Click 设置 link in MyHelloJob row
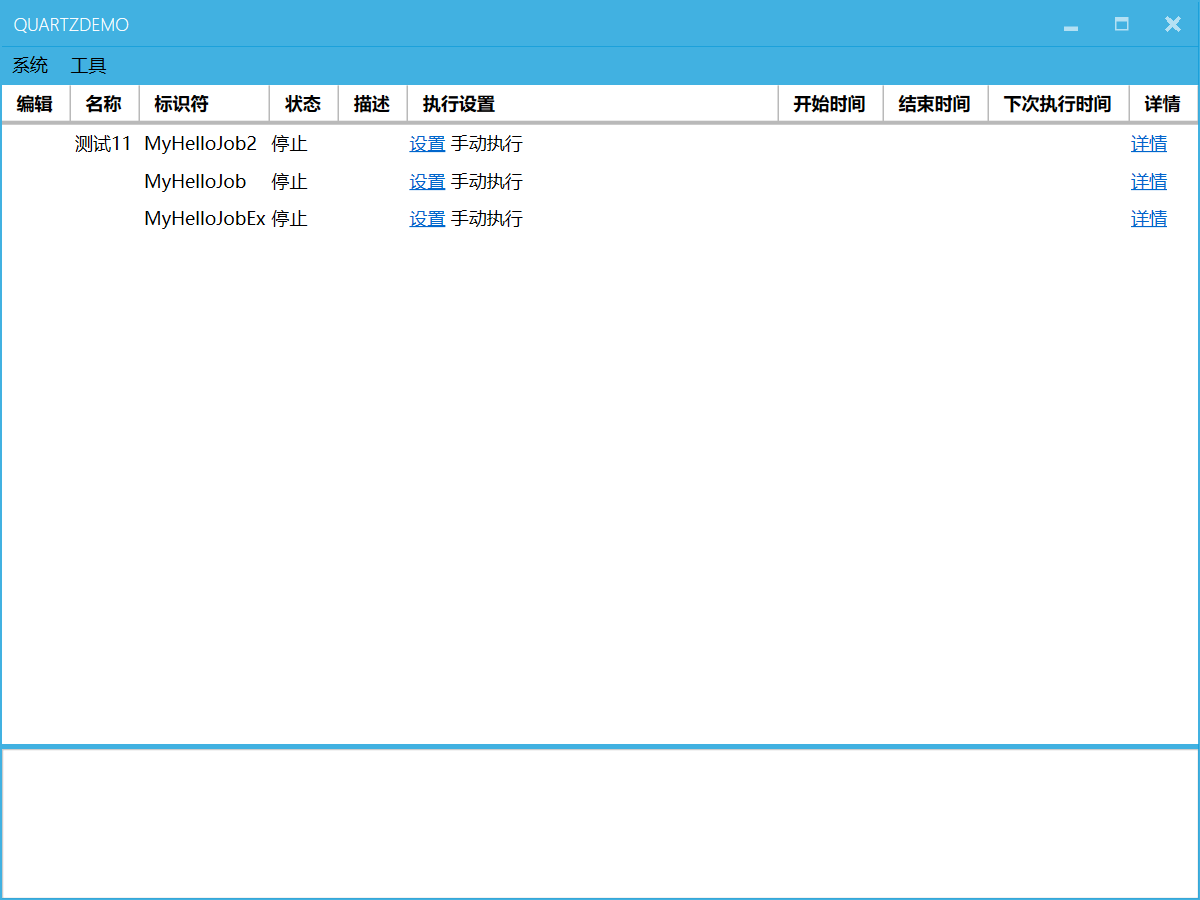This screenshot has width=1200, height=900. click(427, 182)
